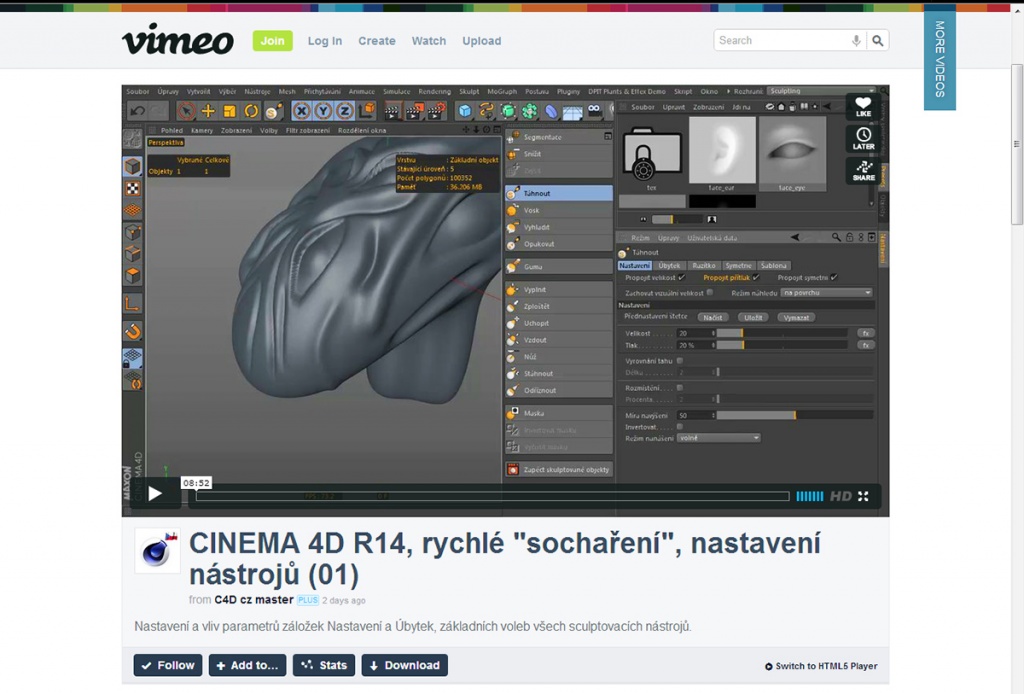
Task: Select the Vyhladit sculpt brush
Action: click(x=559, y=227)
